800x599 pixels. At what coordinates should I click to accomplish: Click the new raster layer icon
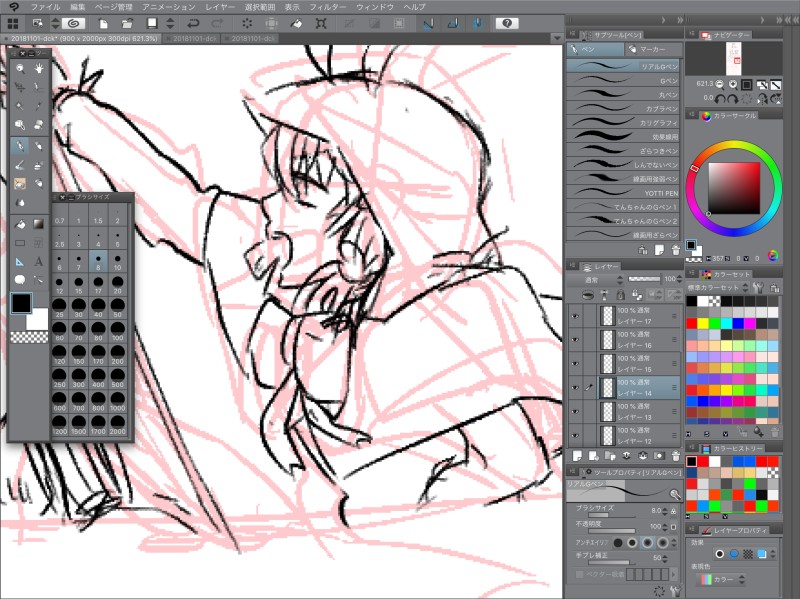[x=578, y=456]
